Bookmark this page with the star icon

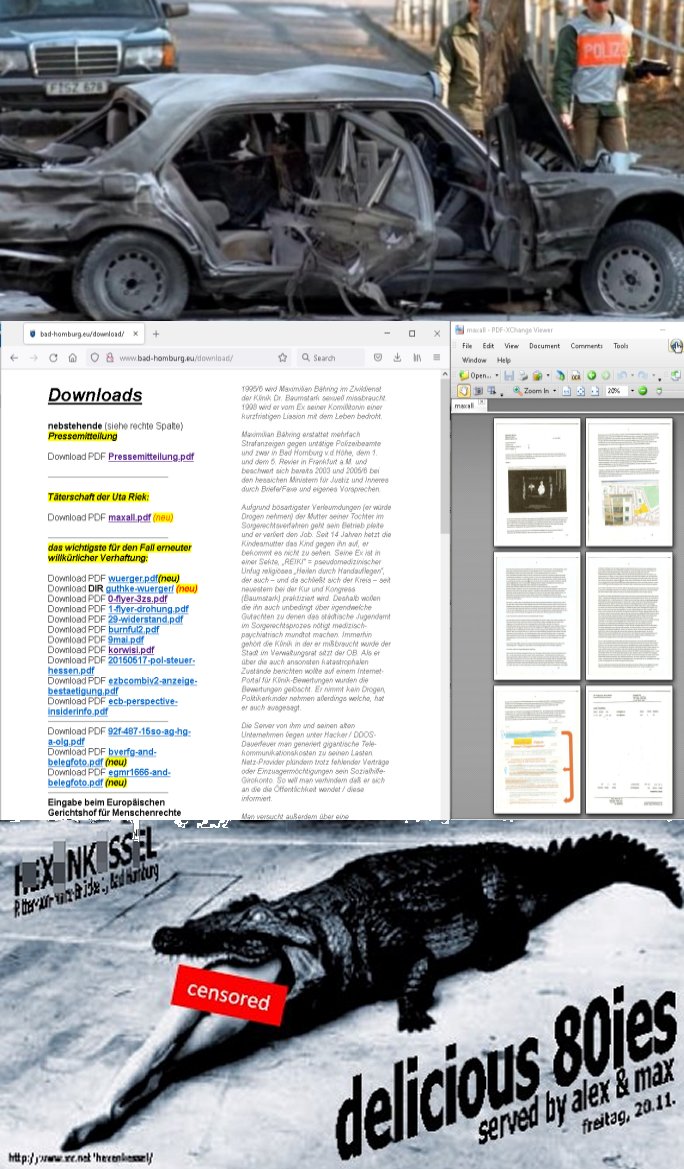pyautogui.click(x=283, y=358)
